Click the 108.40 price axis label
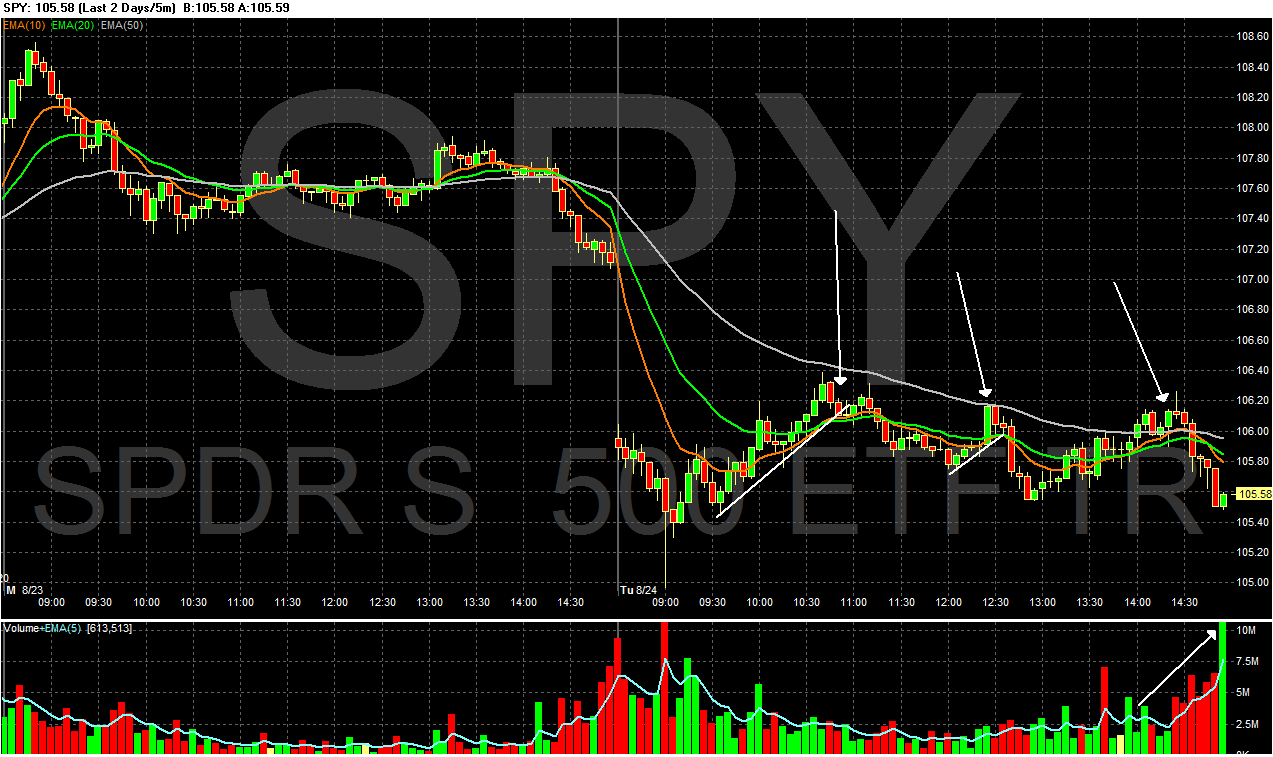 (x=1254, y=67)
